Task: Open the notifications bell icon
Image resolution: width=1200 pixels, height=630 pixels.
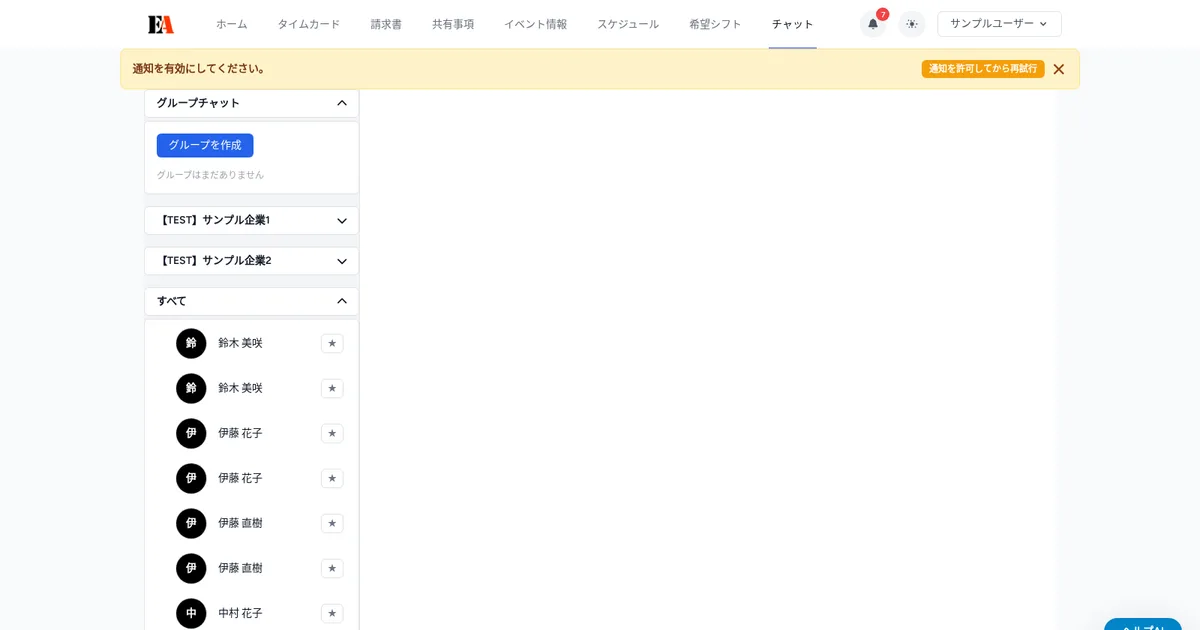Action: (871, 24)
